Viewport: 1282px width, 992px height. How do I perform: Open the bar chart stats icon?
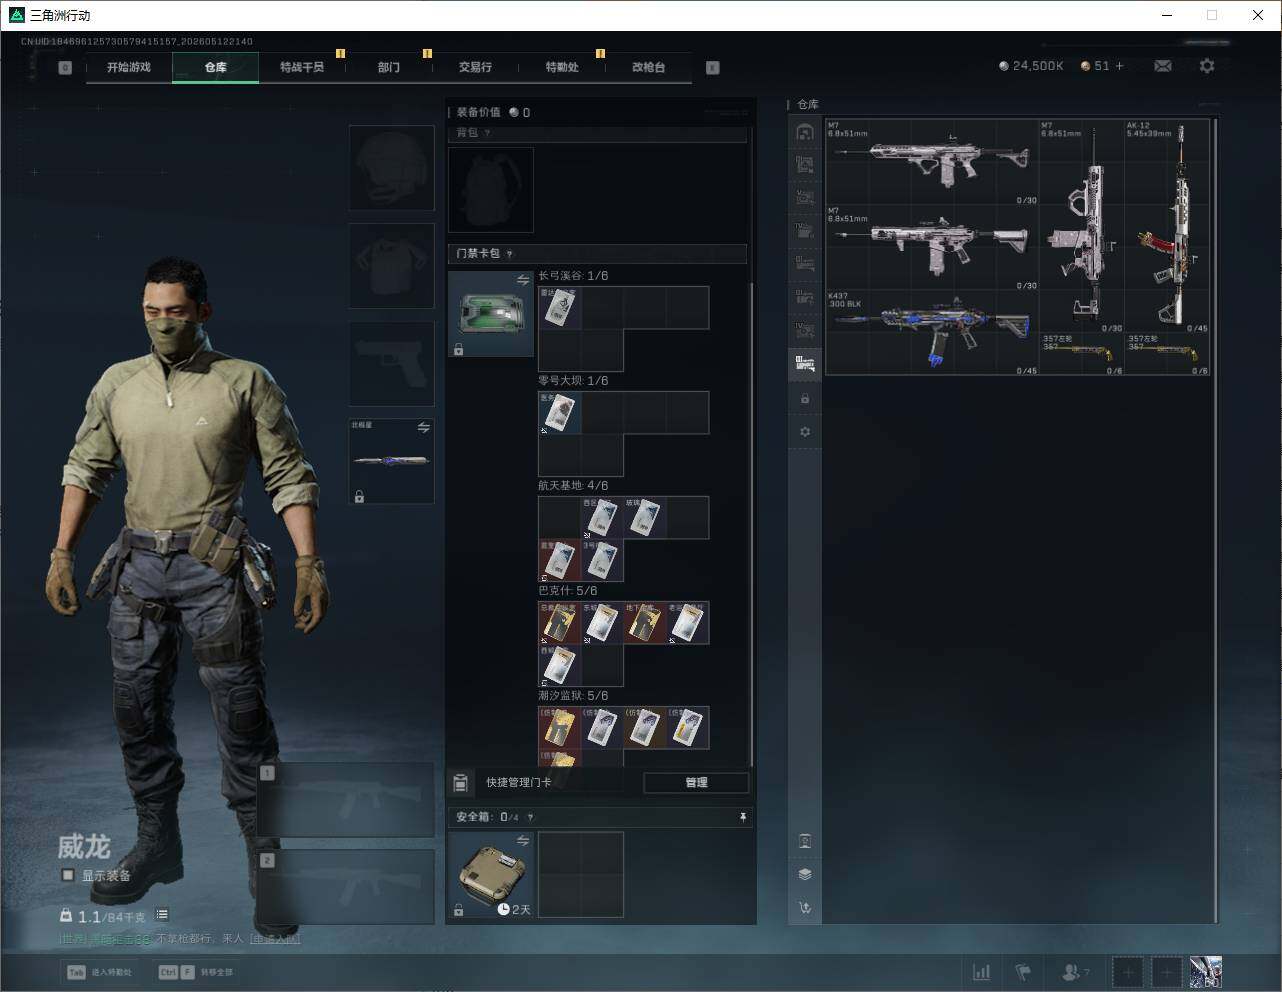(x=982, y=972)
